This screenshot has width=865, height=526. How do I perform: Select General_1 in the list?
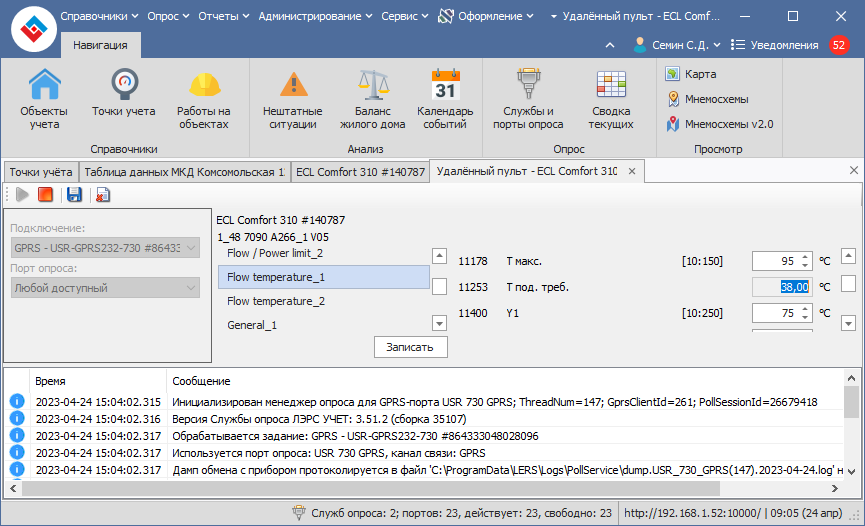pyautogui.click(x=323, y=325)
